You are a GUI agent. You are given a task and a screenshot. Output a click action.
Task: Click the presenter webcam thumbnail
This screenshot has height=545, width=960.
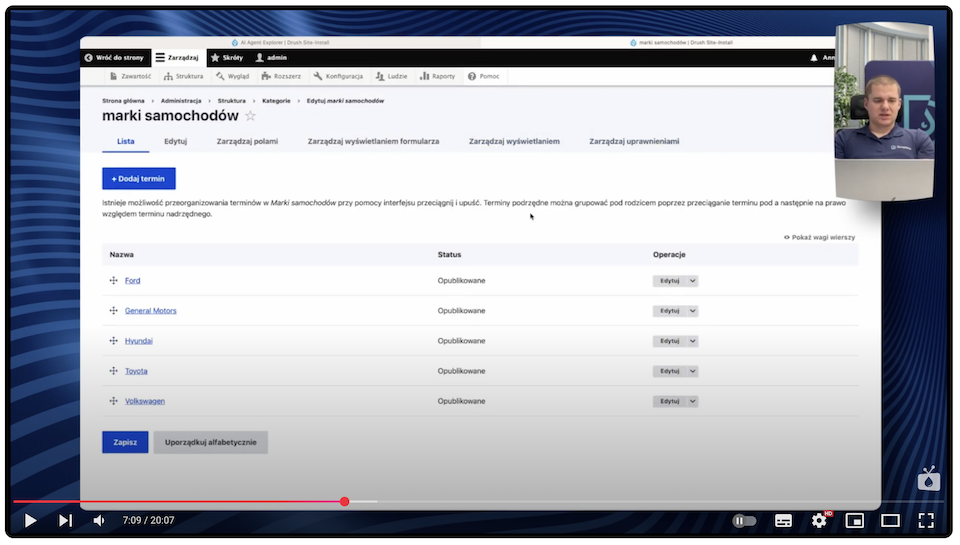click(884, 111)
